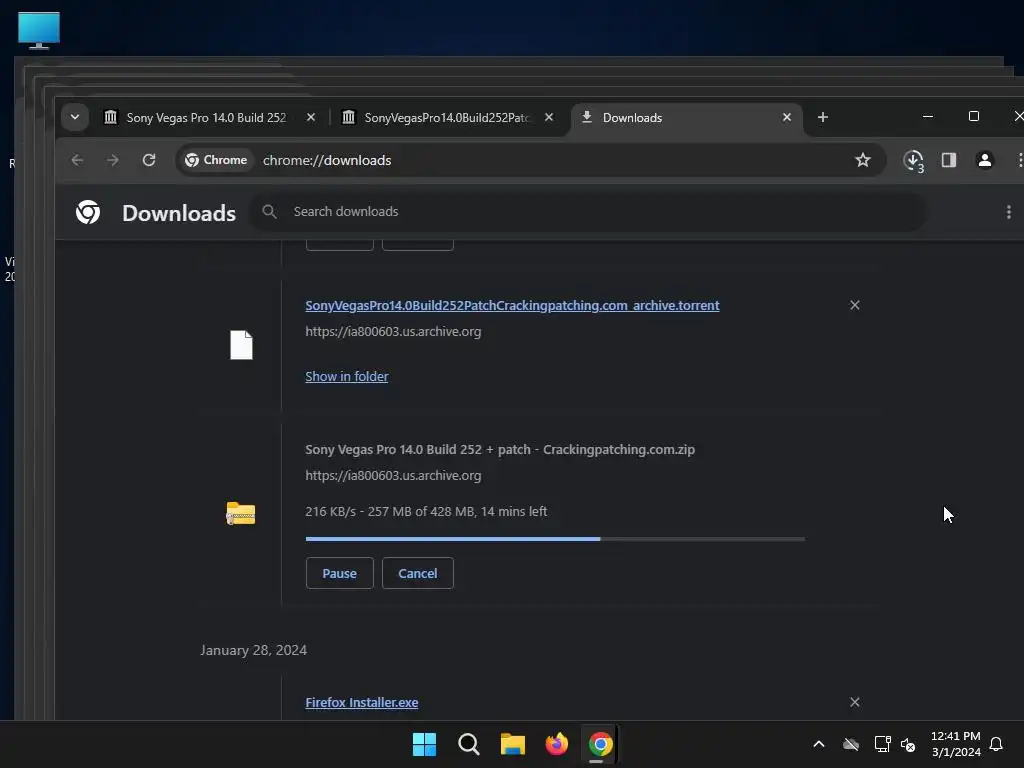
Task: Click the muted volume tray icon
Action: pyautogui.click(x=908, y=744)
